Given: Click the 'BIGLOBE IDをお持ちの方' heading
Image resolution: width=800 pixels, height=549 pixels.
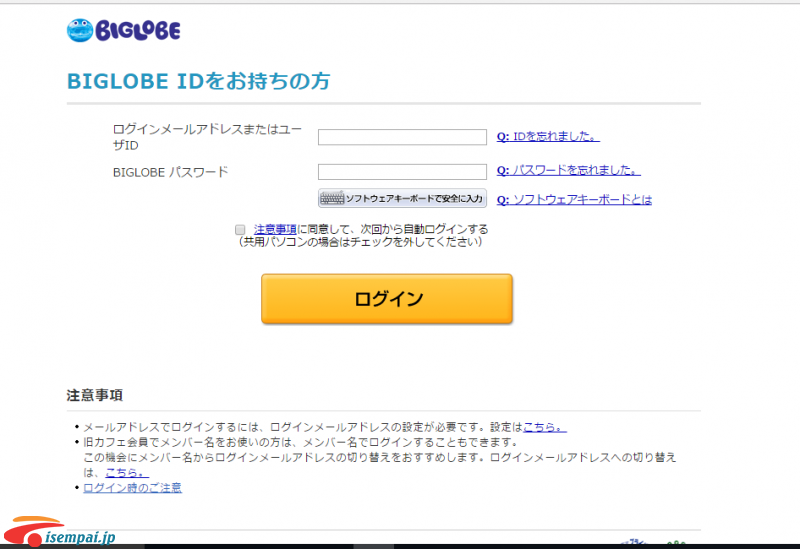Looking at the screenshot, I should [198, 81].
